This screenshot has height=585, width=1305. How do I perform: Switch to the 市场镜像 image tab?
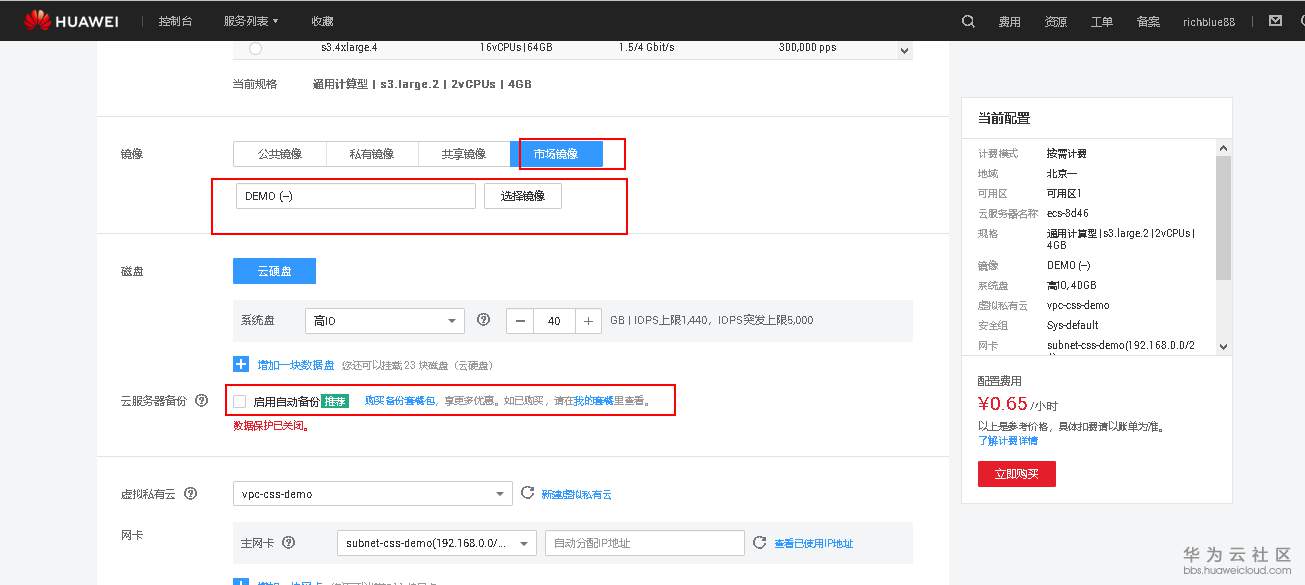pos(560,154)
